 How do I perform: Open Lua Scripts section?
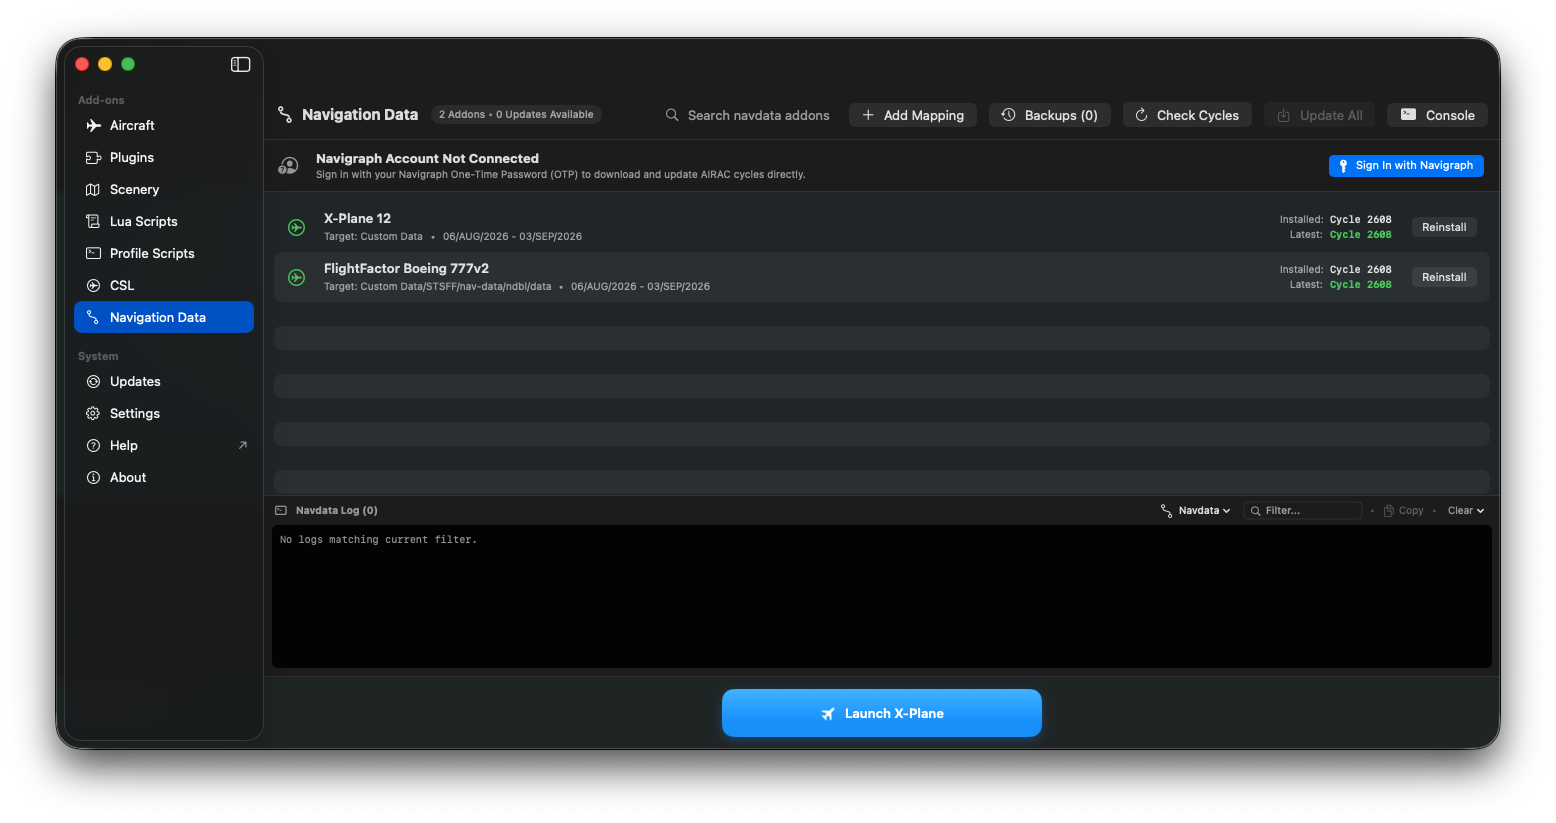(164, 221)
